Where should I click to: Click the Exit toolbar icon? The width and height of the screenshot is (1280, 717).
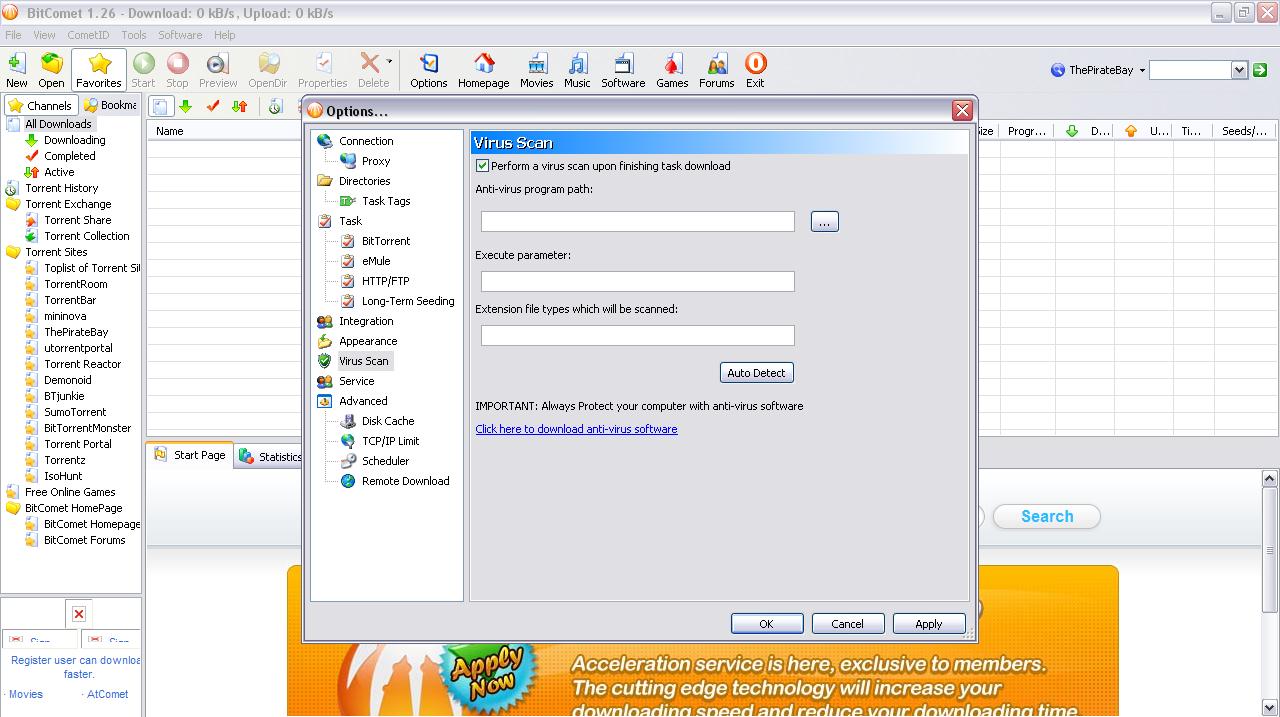tap(755, 71)
